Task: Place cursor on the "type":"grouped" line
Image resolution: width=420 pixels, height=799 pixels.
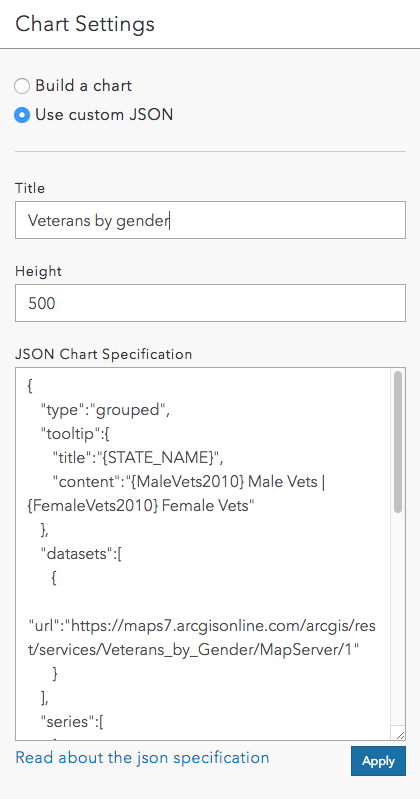Action: click(x=106, y=410)
